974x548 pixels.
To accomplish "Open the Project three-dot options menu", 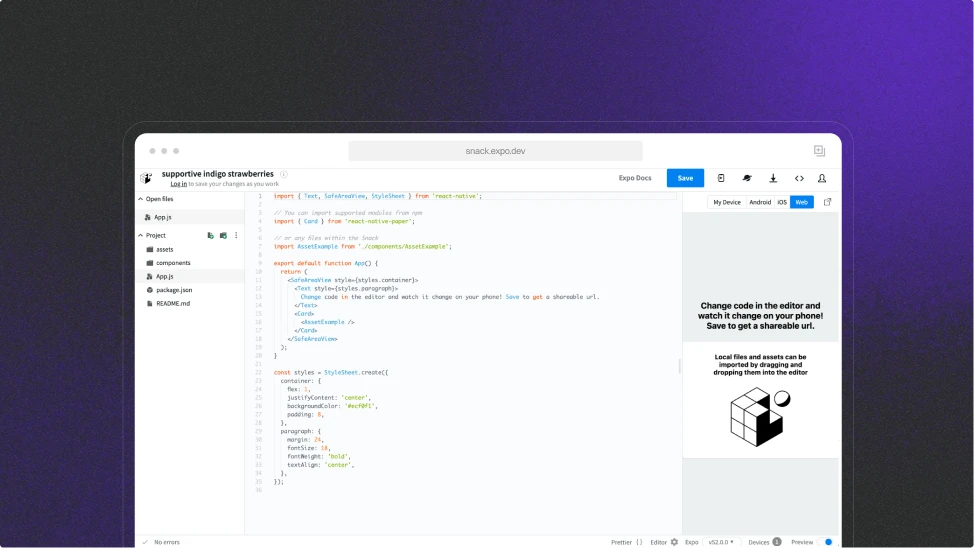I will pos(236,235).
